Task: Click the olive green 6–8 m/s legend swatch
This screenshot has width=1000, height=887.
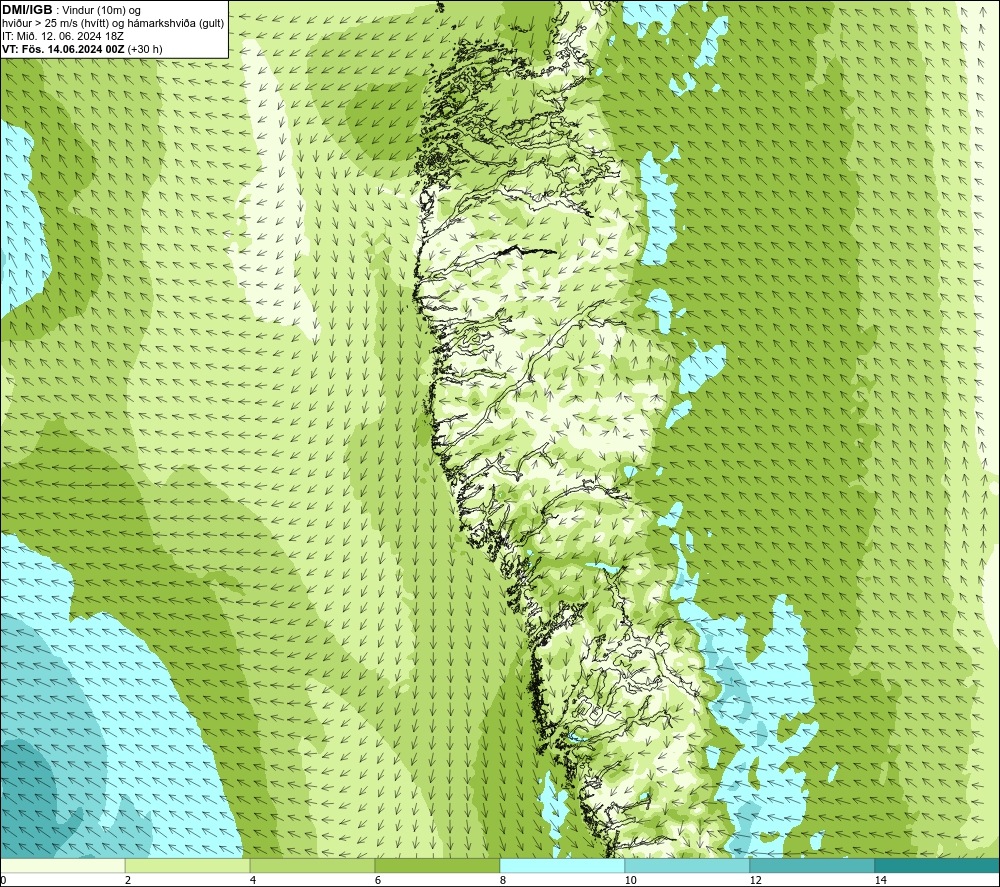Action: pos(438,865)
